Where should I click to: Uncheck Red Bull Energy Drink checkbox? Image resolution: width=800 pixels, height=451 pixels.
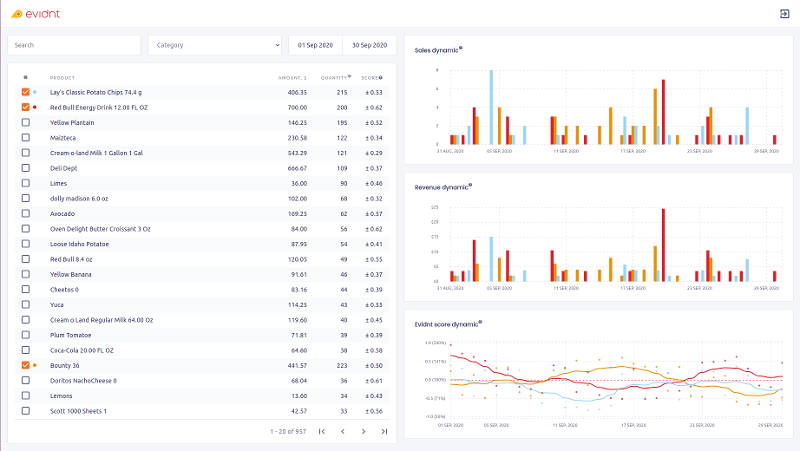click(x=26, y=107)
